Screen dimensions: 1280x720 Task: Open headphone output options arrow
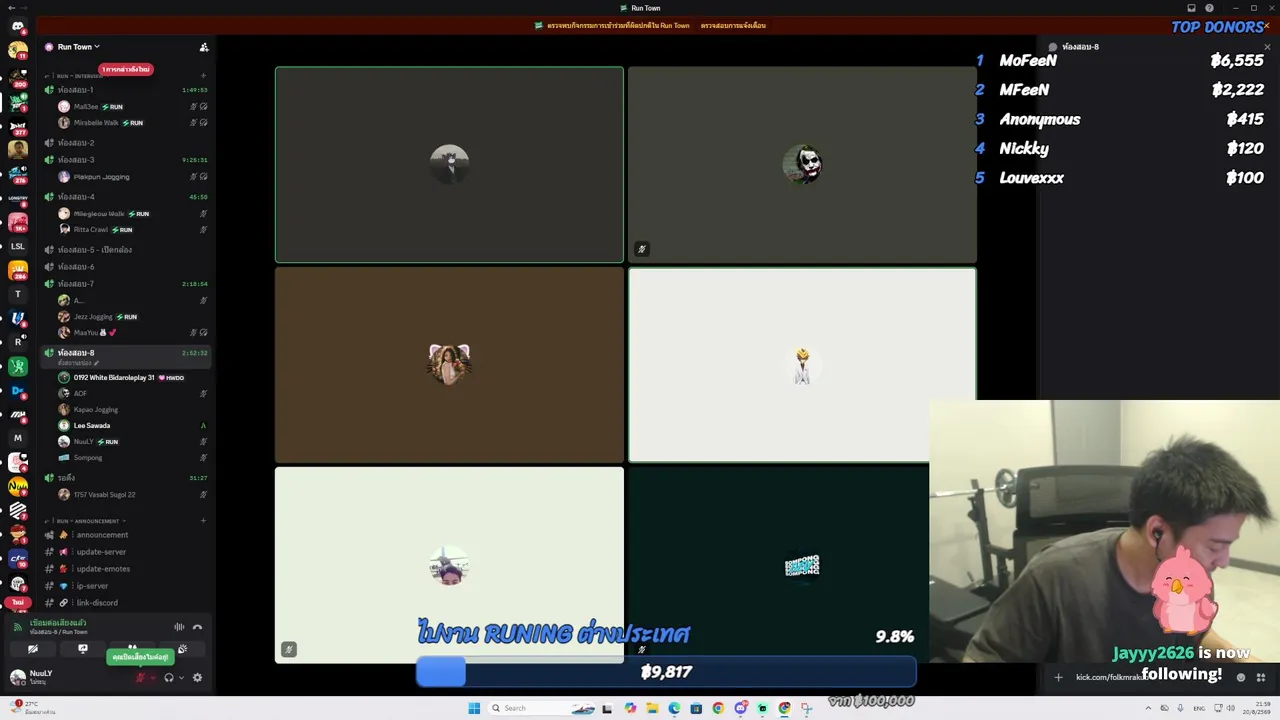[181, 678]
